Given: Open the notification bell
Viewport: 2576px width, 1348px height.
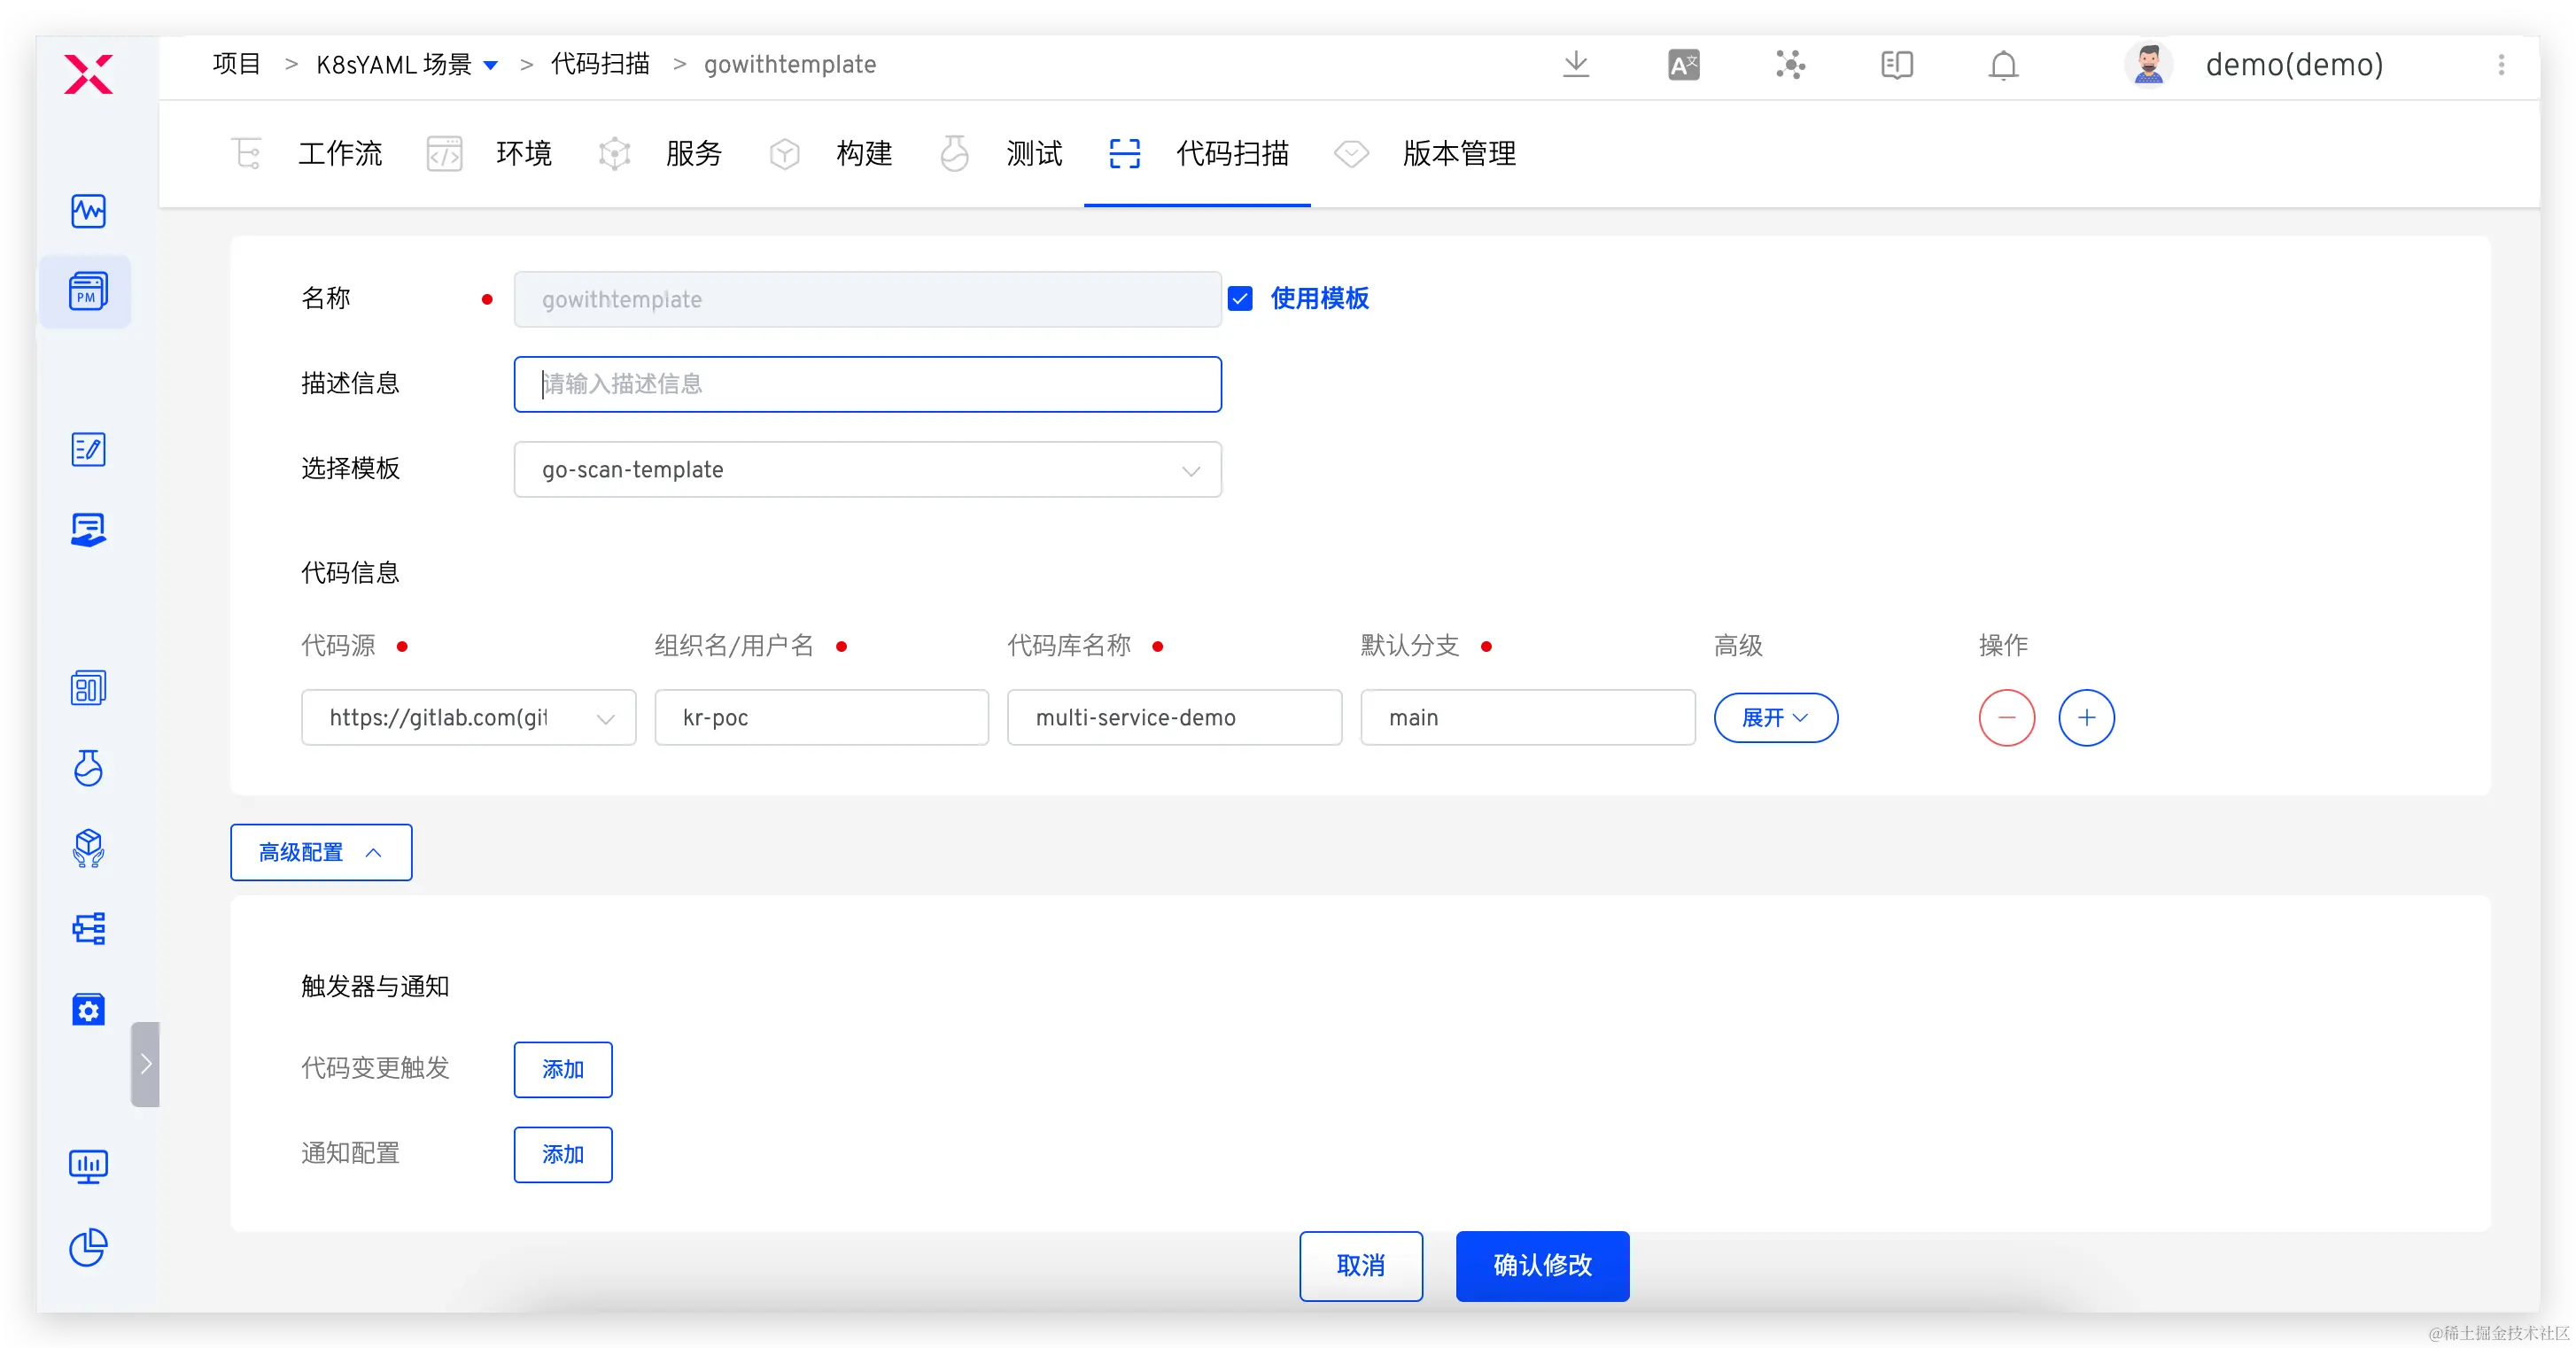Looking at the screenshot, I should (x=2003, y=65).
